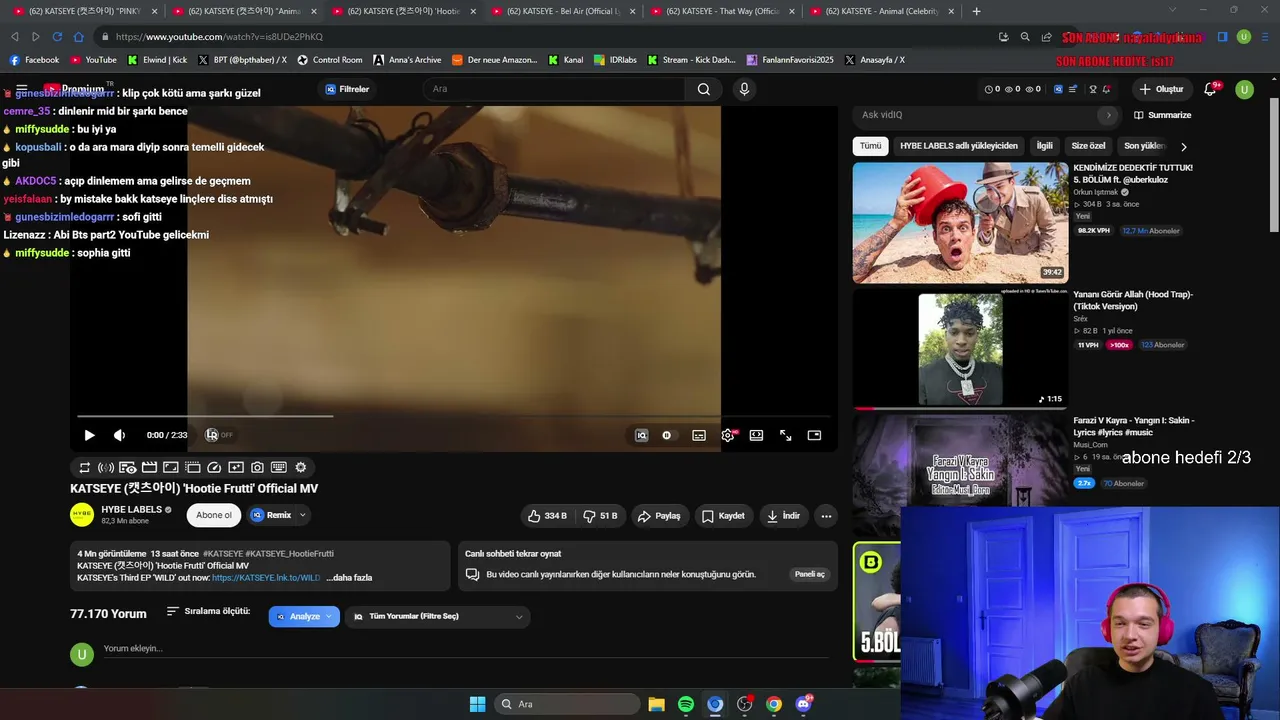Open the Oluştur create menu
This screenshot has height=720, width=1280.
pos(1161,89)
